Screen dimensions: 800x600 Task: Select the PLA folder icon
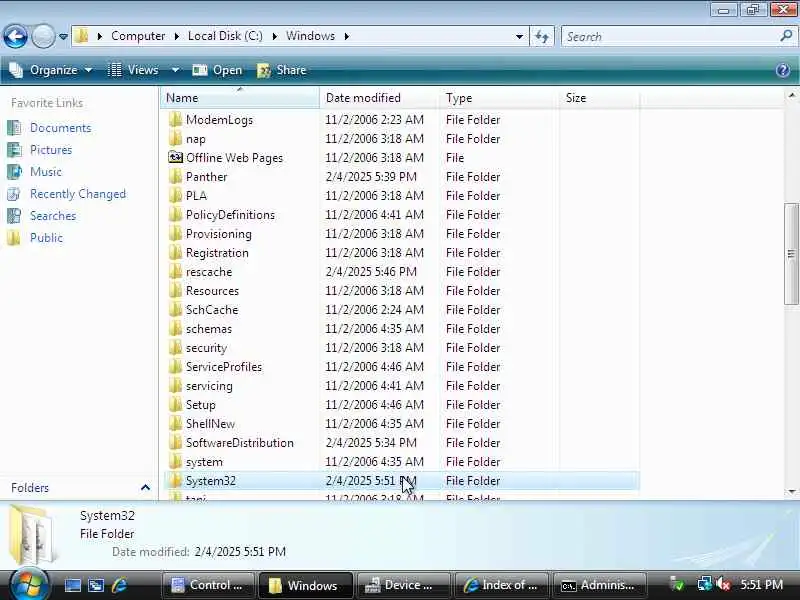point(175,195)
